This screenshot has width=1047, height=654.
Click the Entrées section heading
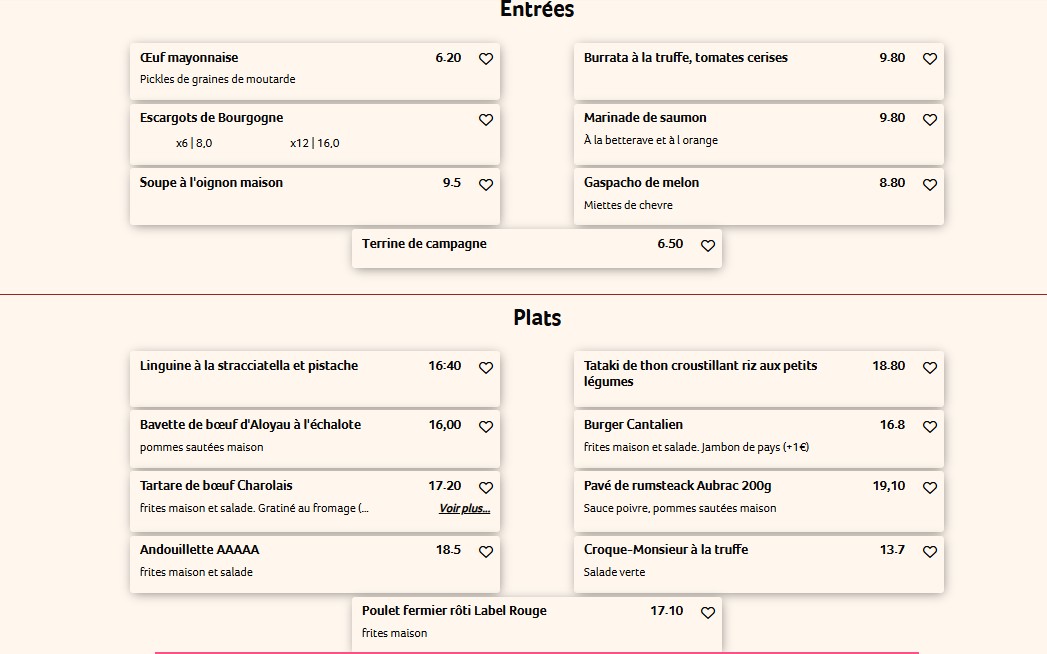[x=537, y=9]
